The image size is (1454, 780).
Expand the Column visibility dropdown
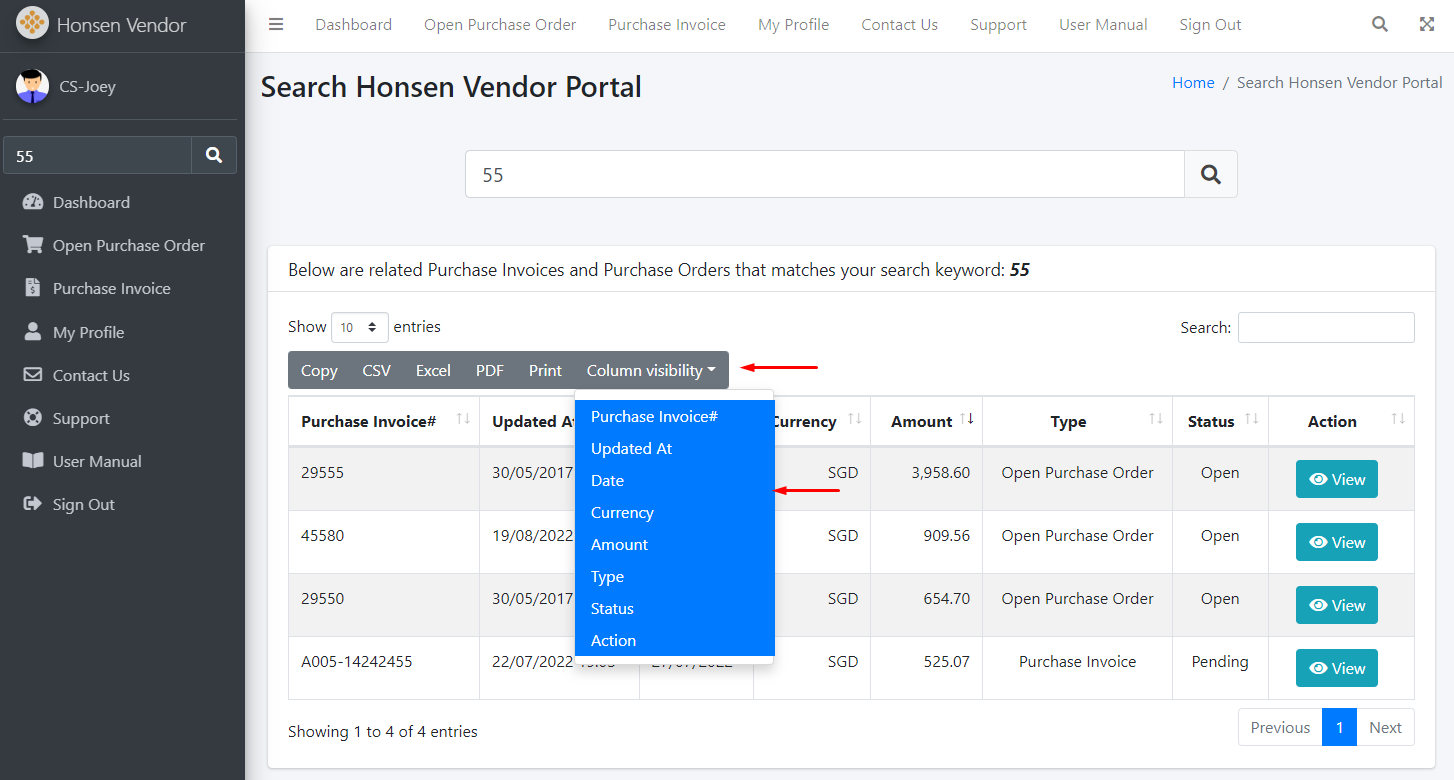tap(651, 371)
